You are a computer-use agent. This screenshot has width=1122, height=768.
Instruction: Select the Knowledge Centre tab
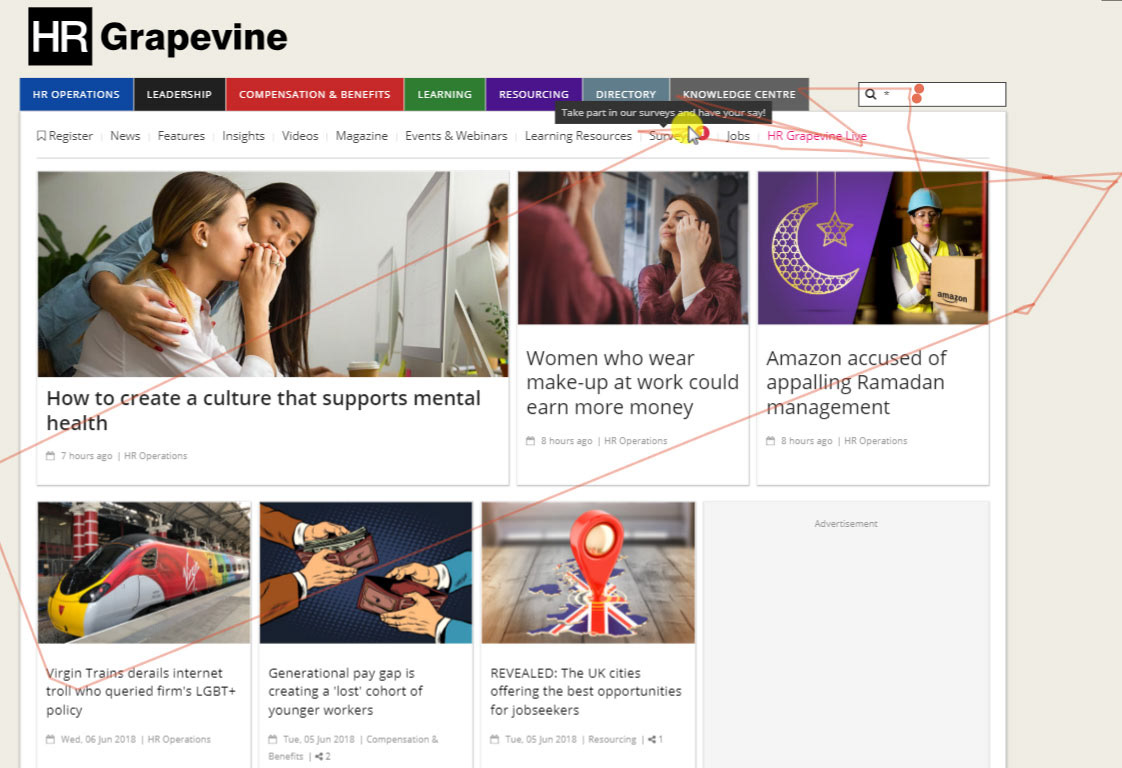739,94
